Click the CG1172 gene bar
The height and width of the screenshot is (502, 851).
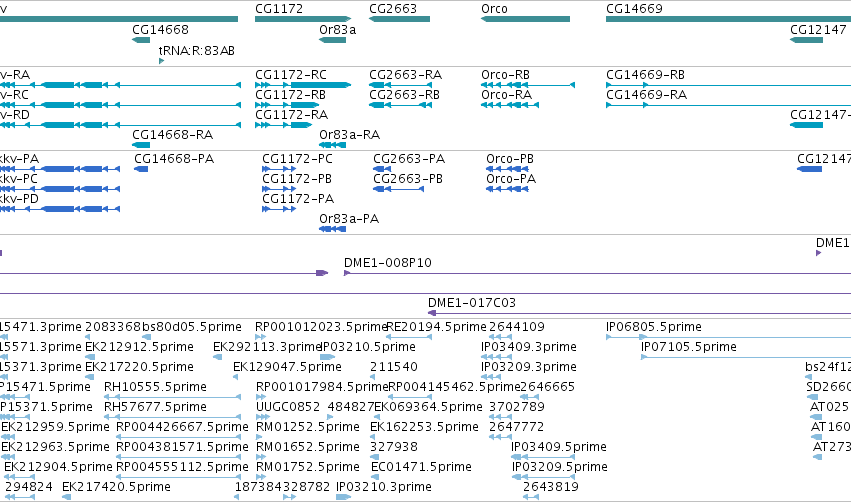click(303, 19)
